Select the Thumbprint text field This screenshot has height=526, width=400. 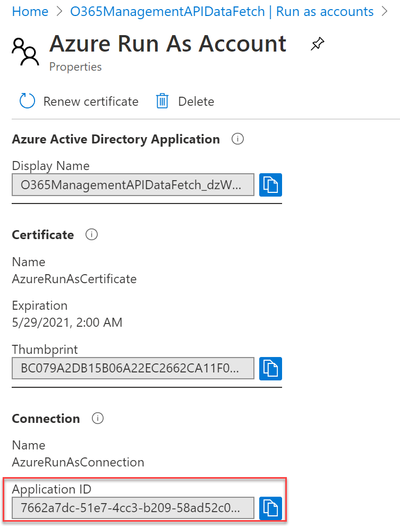(x=133, y=368)
